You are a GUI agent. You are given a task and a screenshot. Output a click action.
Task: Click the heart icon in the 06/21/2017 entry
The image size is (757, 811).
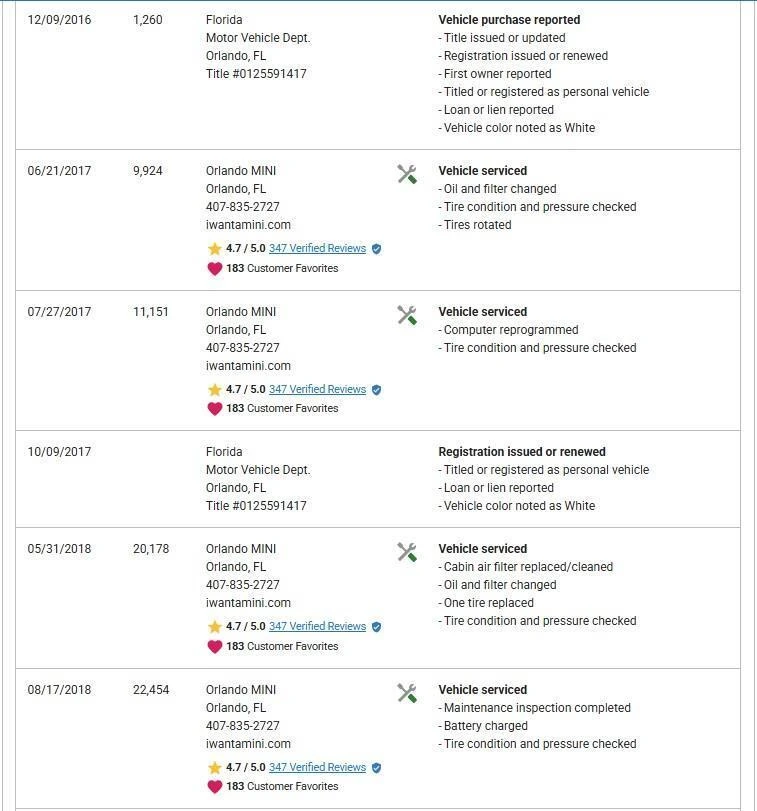214,268
